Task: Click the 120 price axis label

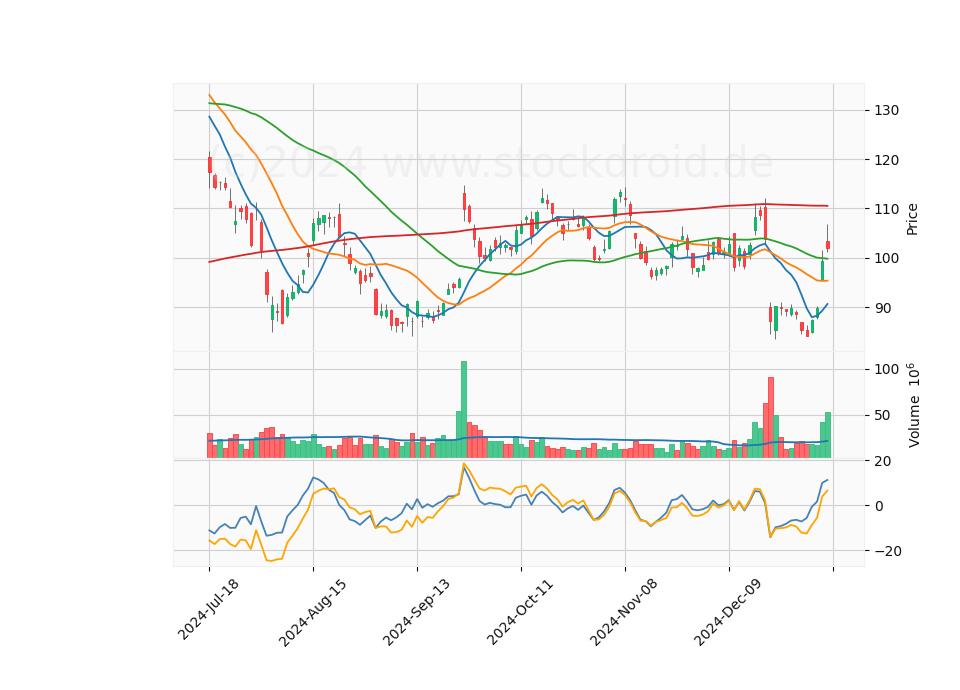Action: click(x=887, y=160)
